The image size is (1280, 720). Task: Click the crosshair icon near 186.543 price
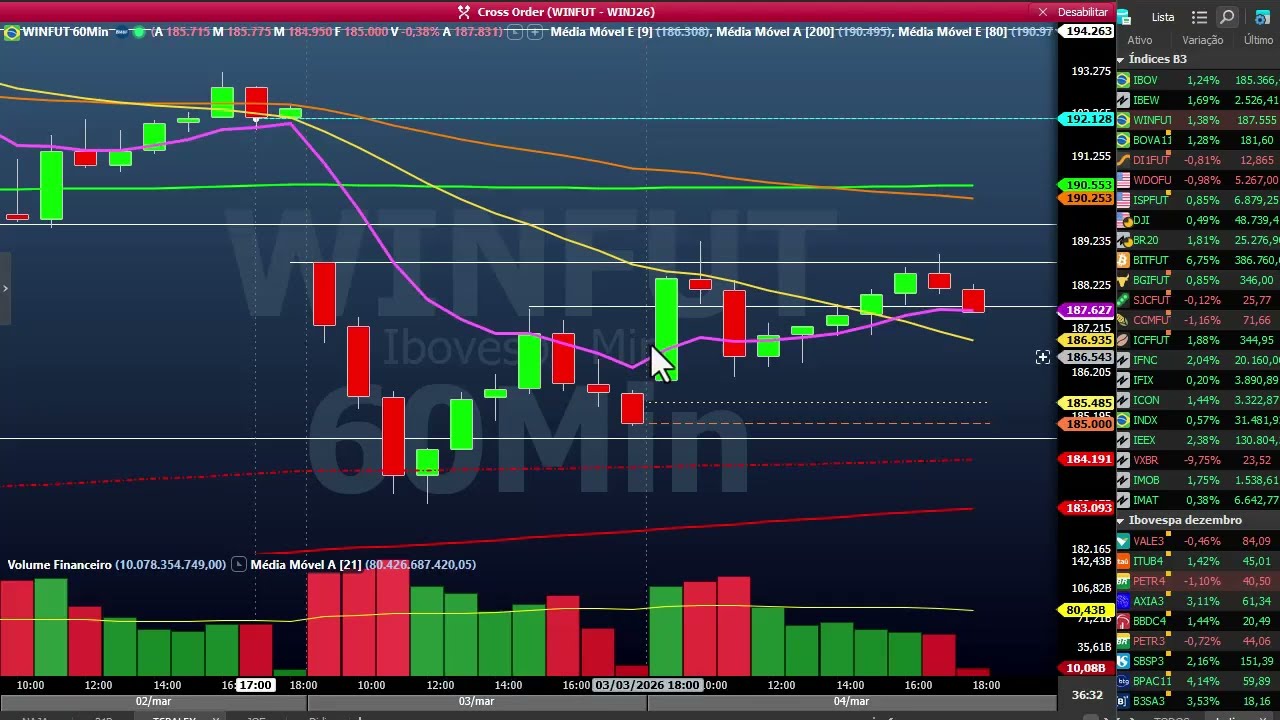tap(1043, 357)
